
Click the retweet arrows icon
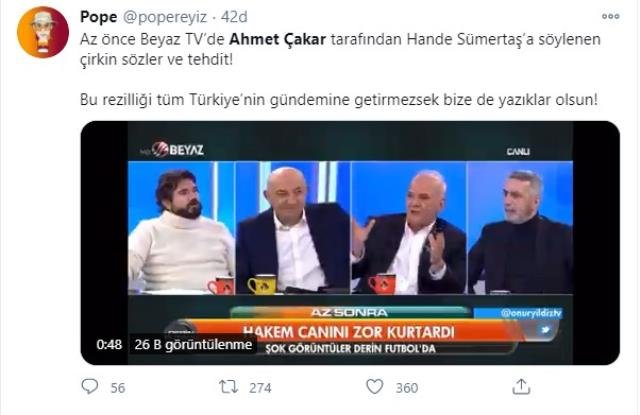click(228, 387)
